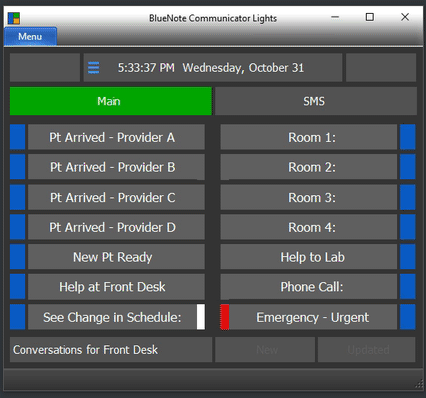Image resolution: width=426 pixels, height=398 pixels.
Task: Click the BlueNote app icon in title bar
Action: tap(14, 18)
